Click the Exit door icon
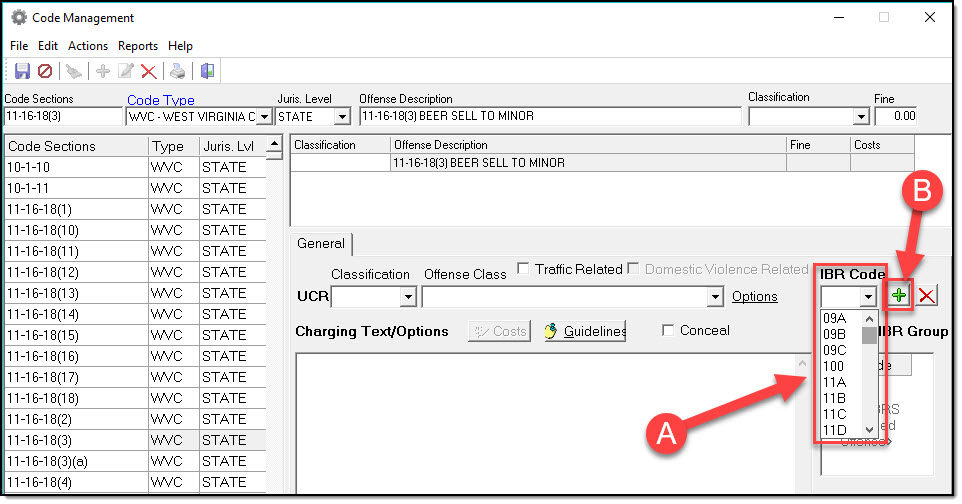Screen dimensions: 962x504 207,71
